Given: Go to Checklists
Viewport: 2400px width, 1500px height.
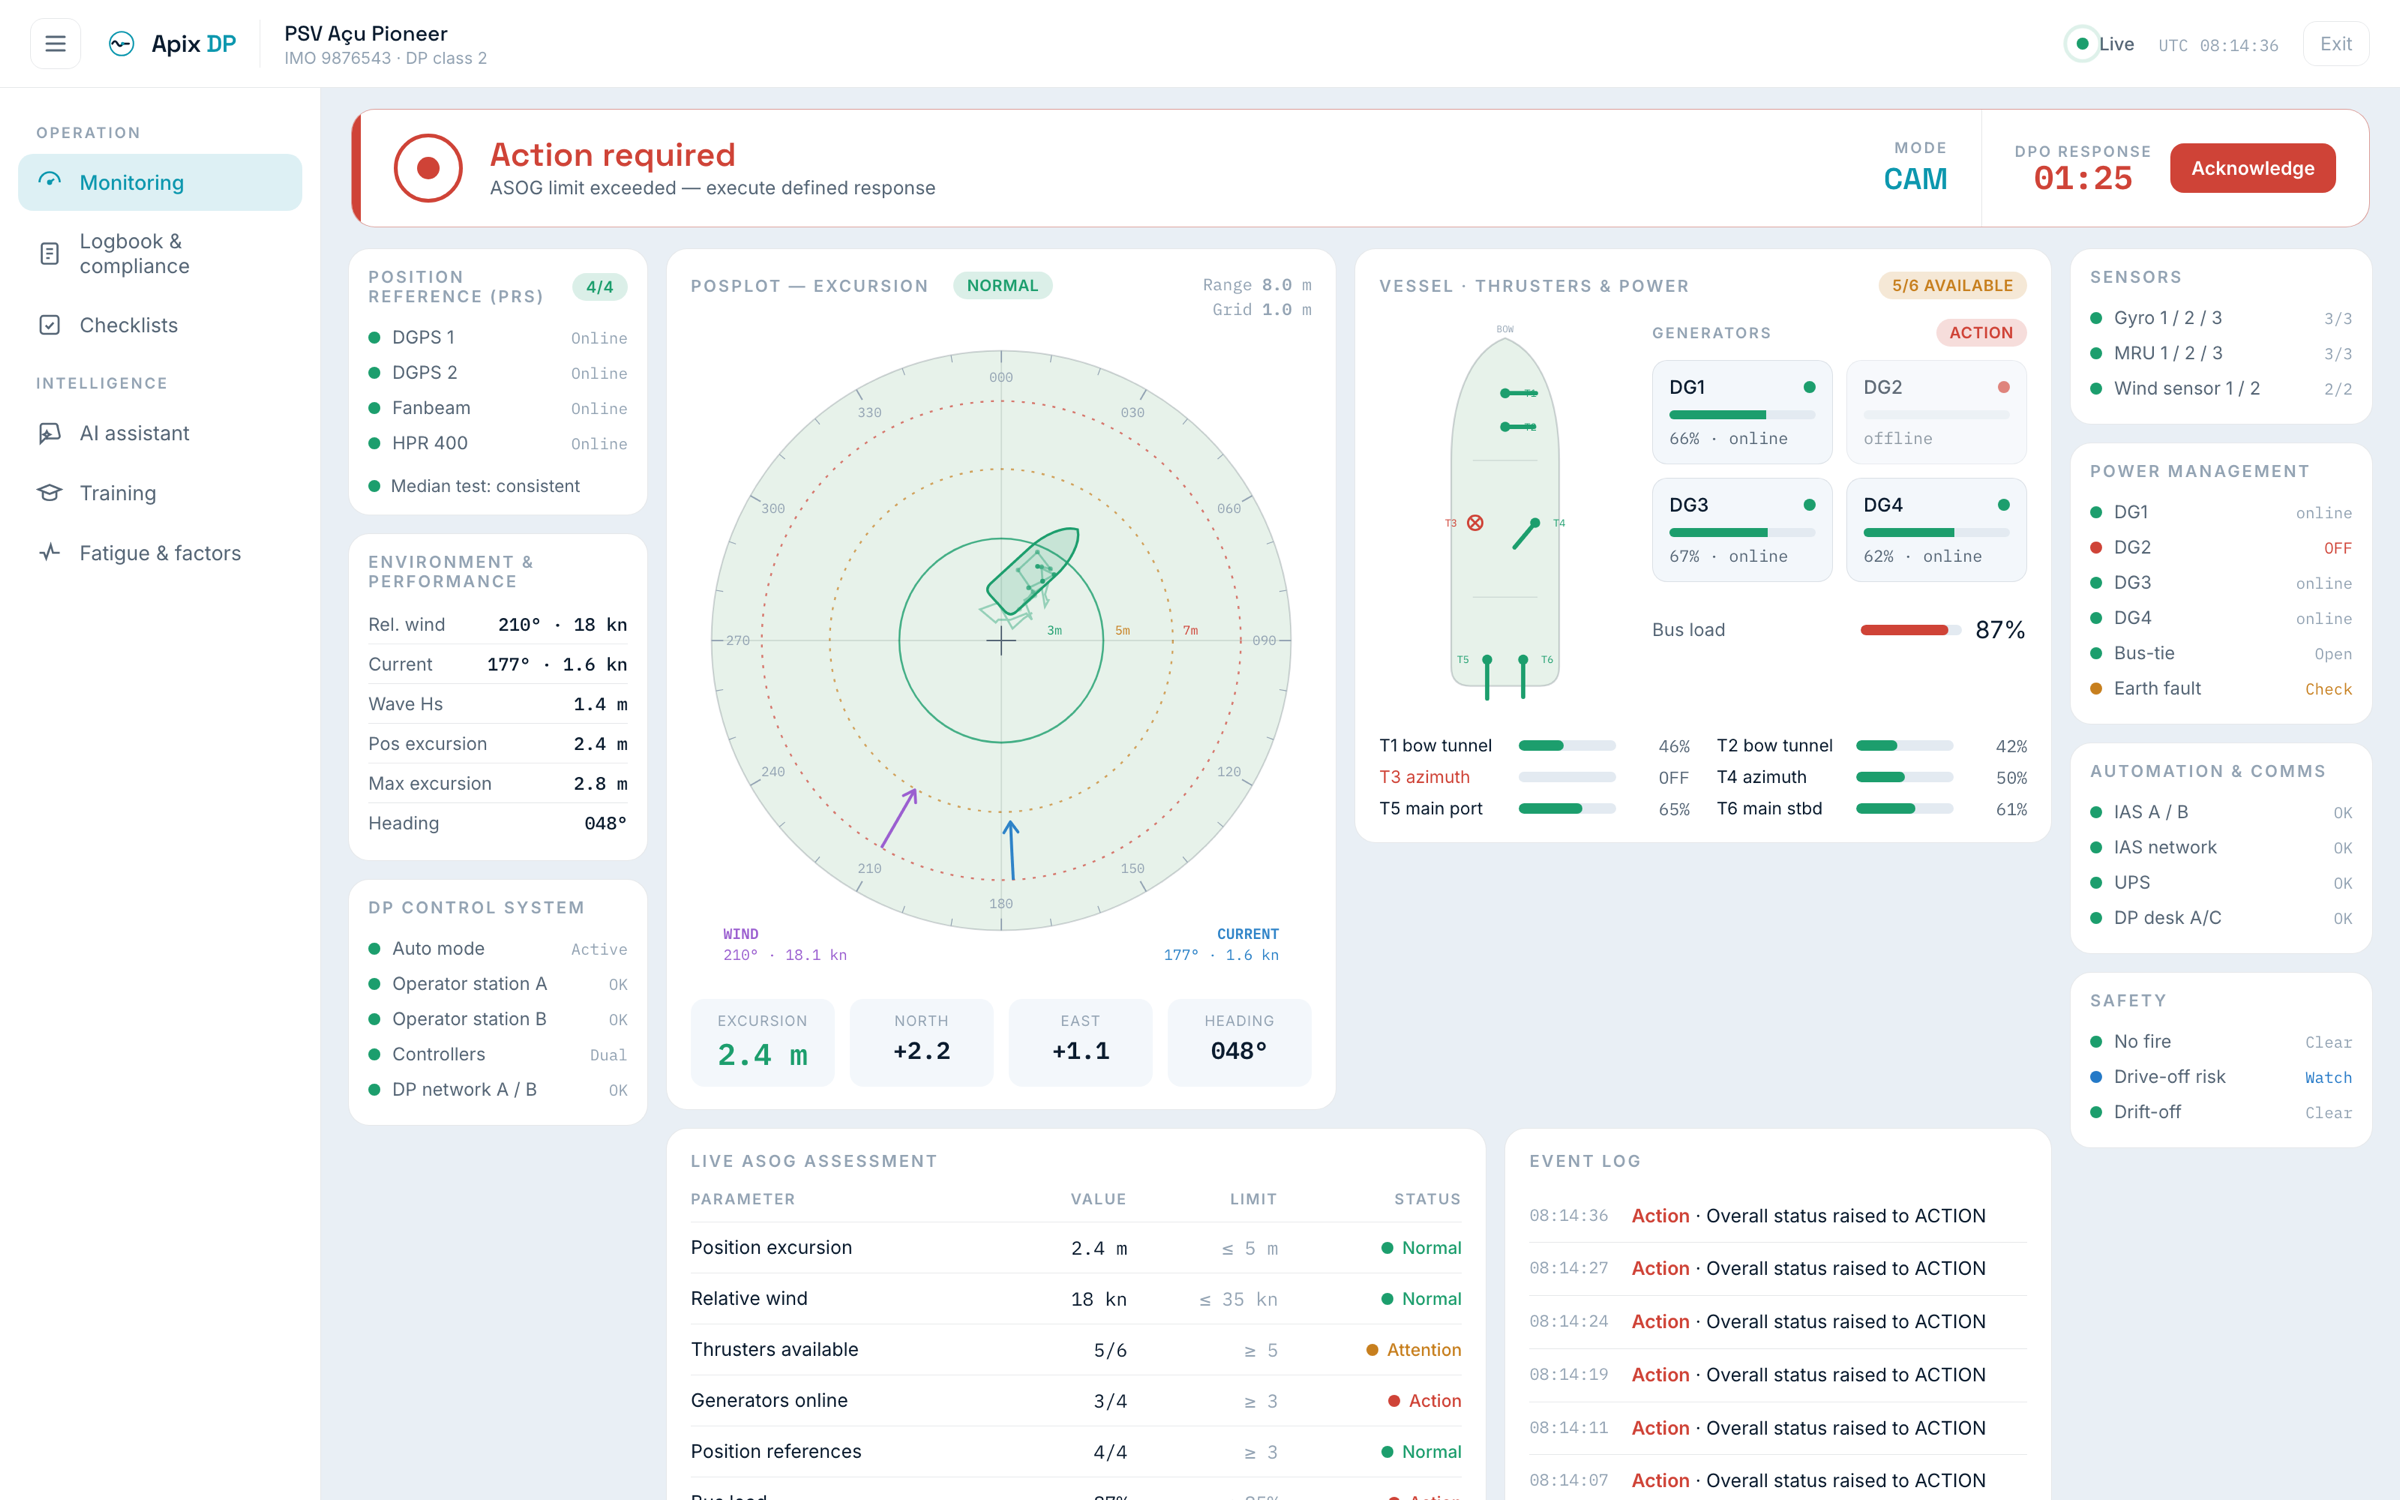Looking at the screenshot, I should click(x=160, y=325).
